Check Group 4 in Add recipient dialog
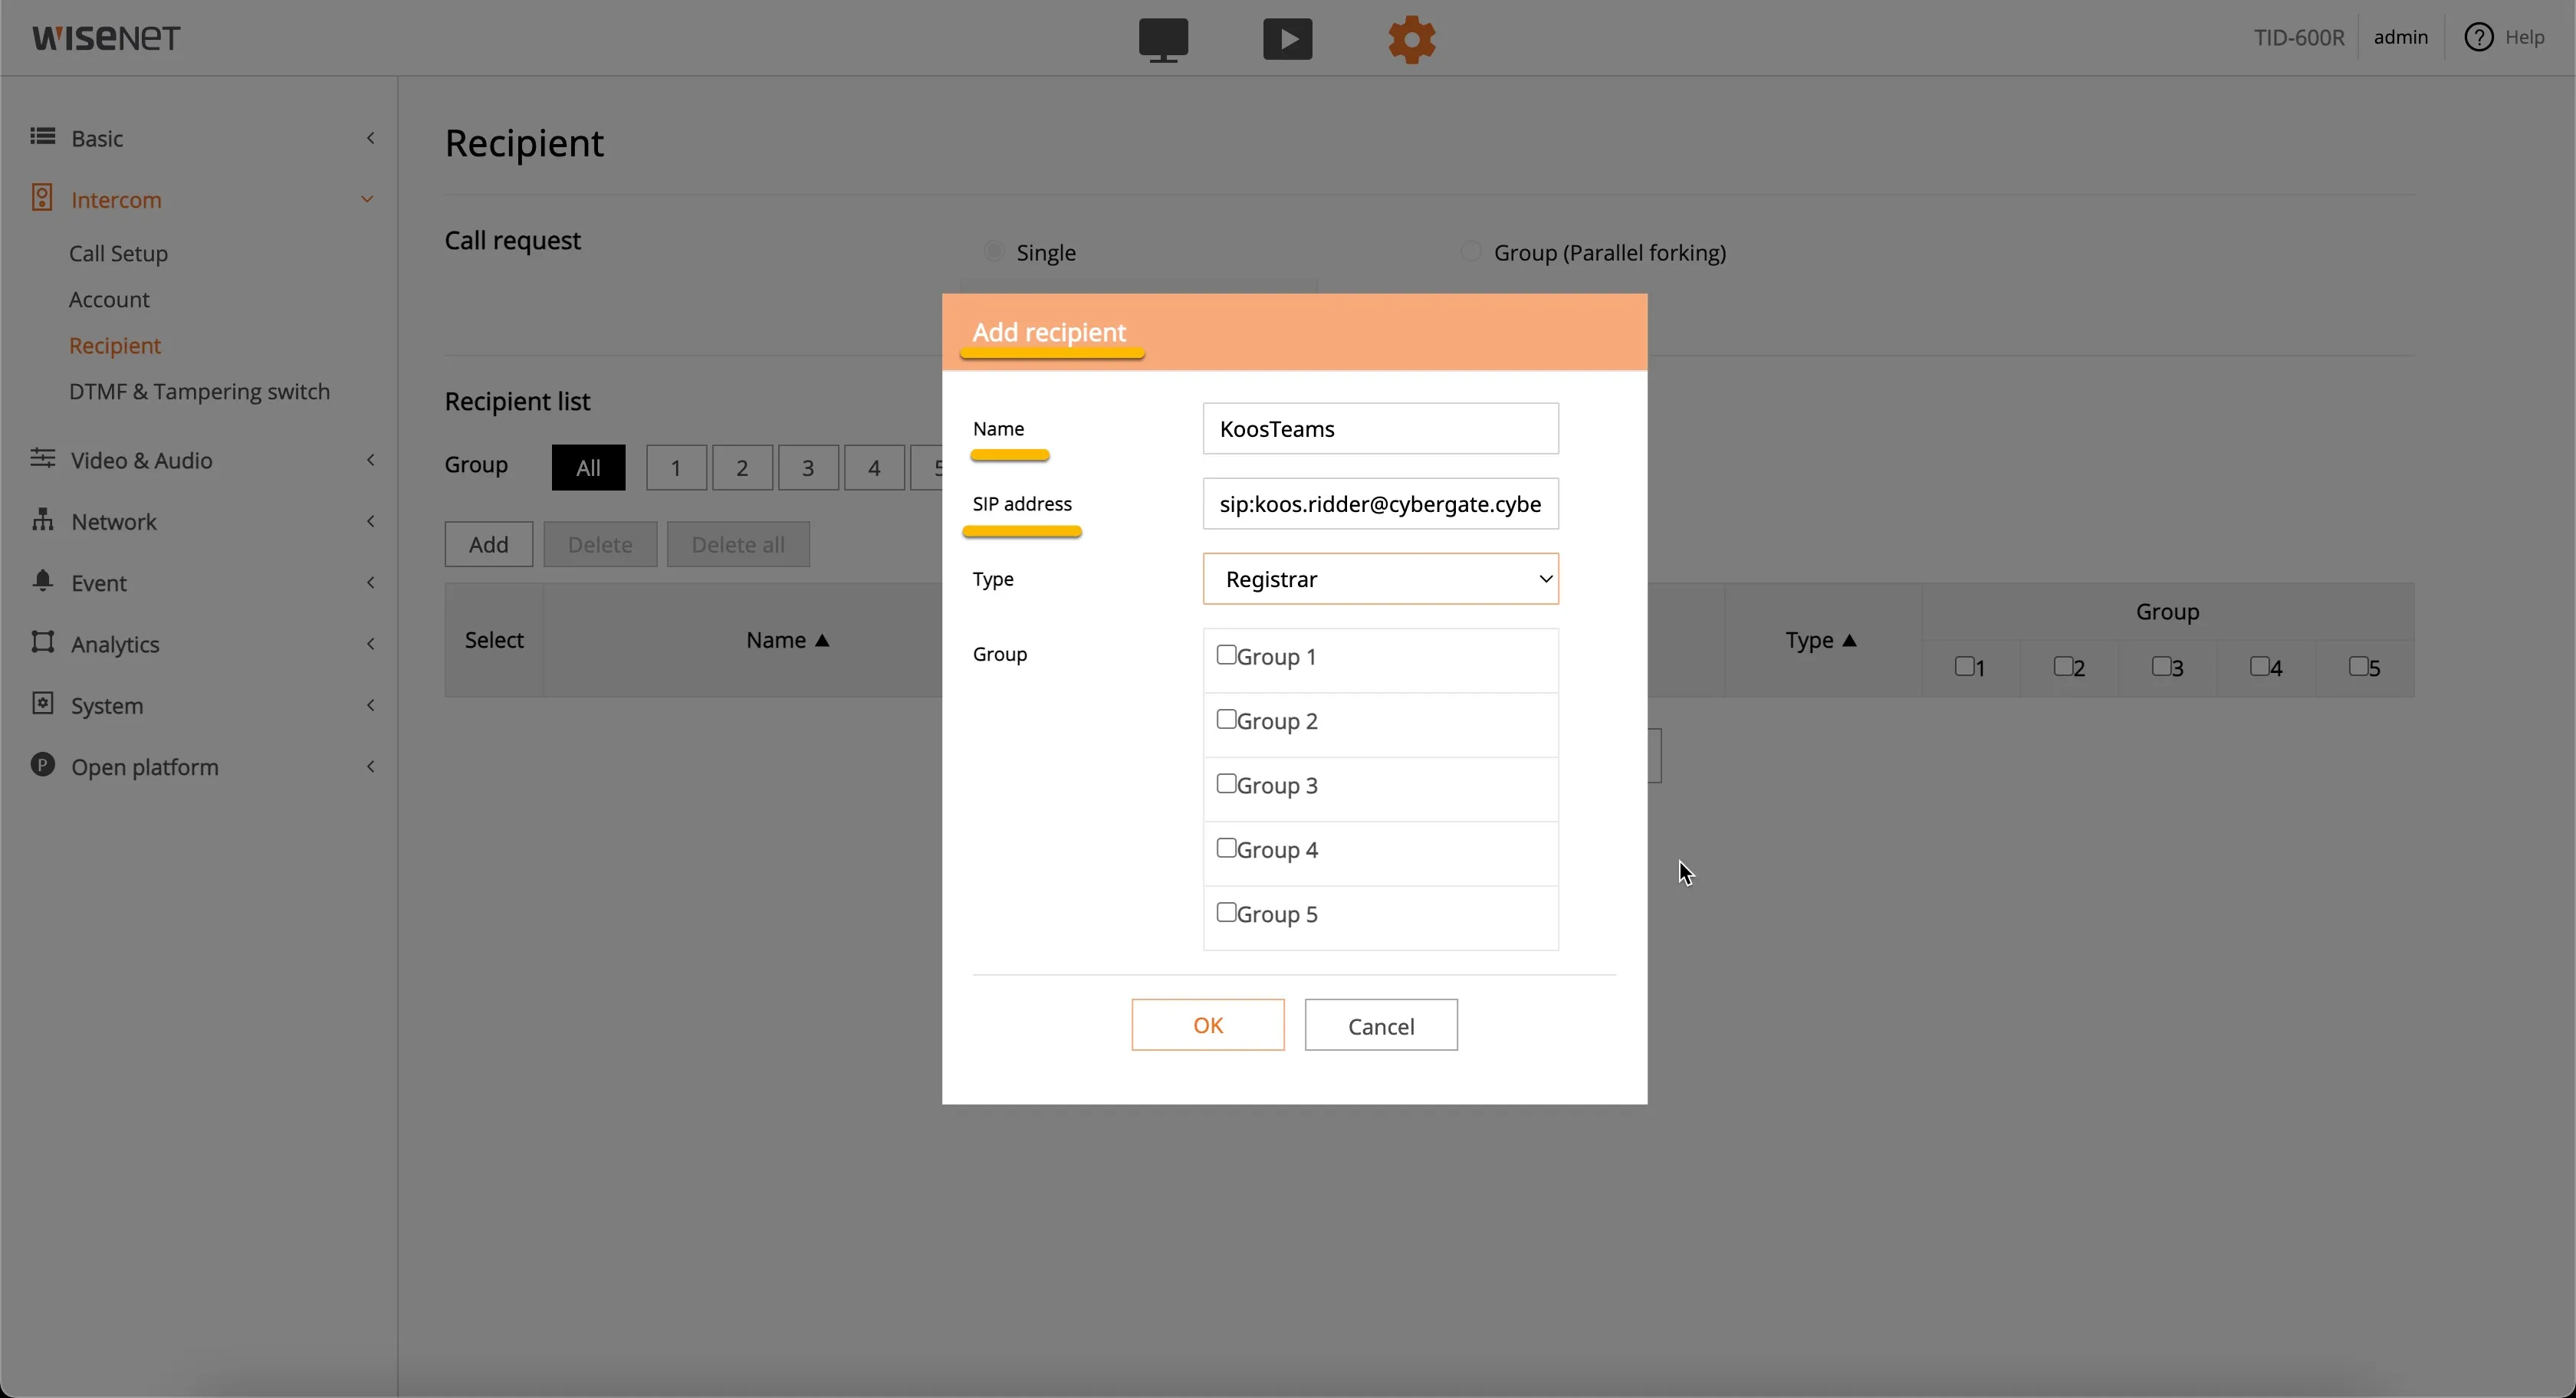Screen dimensions: 2576x1398 coord(1226,849)
